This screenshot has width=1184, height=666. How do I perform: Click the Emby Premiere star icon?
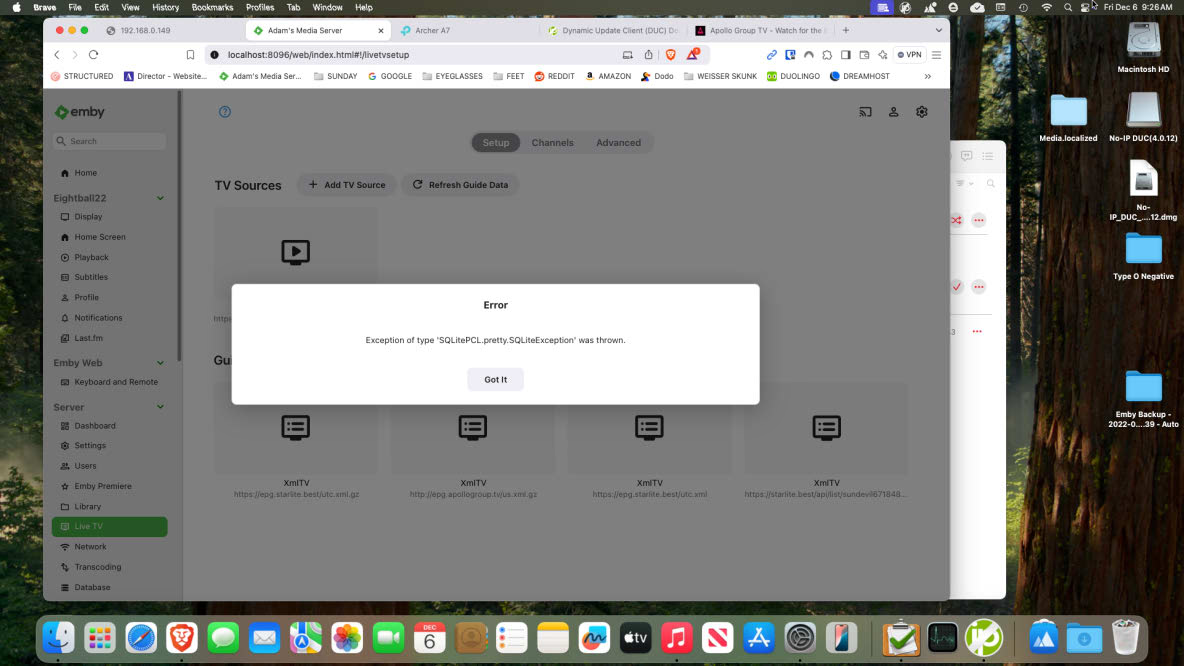63,485
